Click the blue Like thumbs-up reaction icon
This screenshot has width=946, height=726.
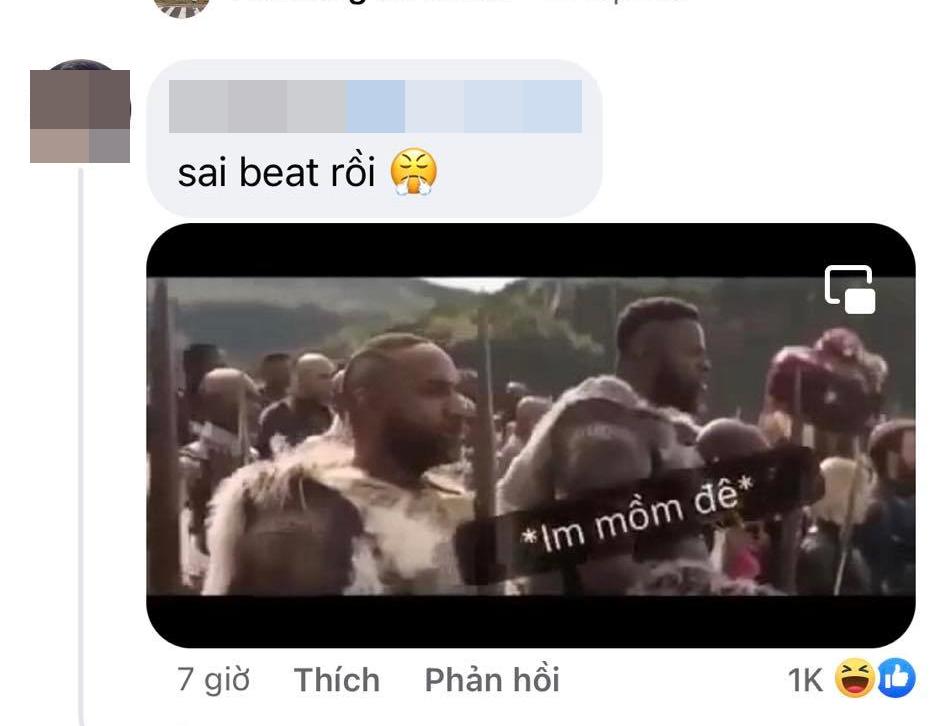pyautogui.click(x=897, y=678)
